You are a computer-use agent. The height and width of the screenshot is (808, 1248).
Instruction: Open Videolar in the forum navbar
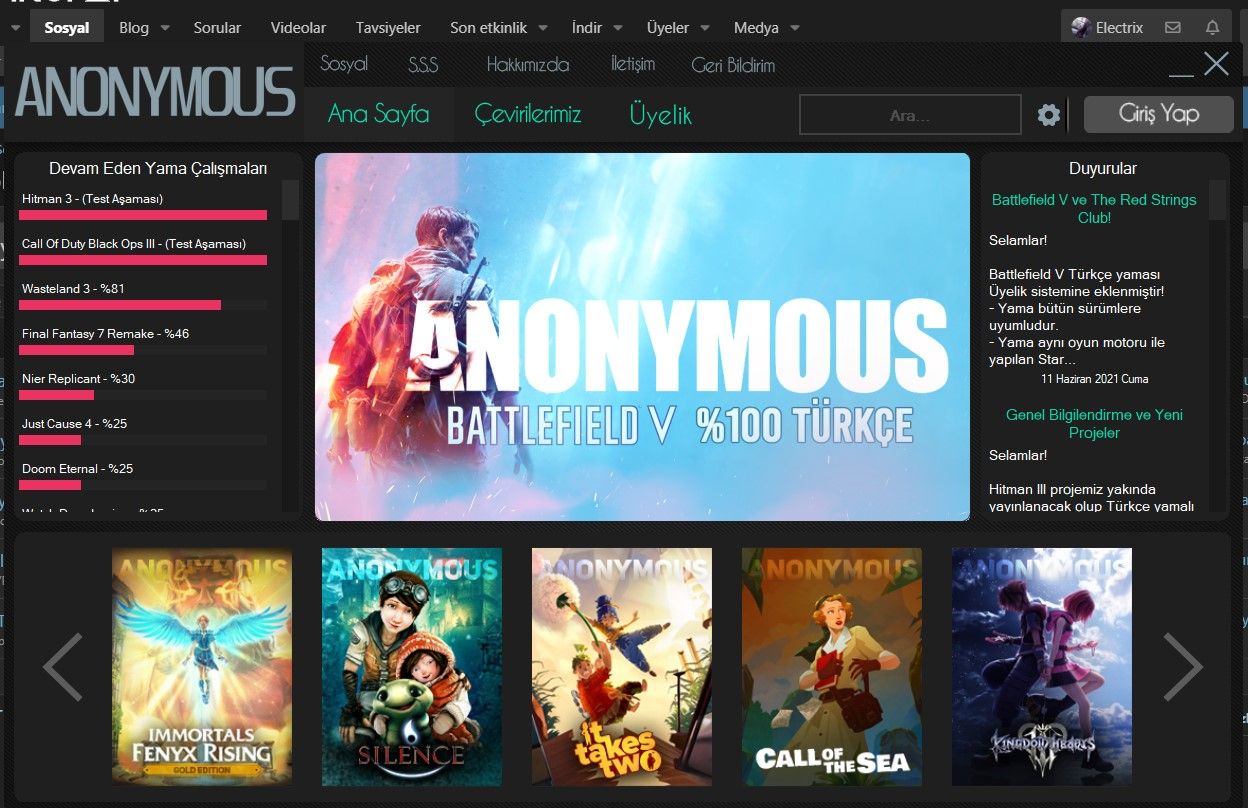[298, 28]
